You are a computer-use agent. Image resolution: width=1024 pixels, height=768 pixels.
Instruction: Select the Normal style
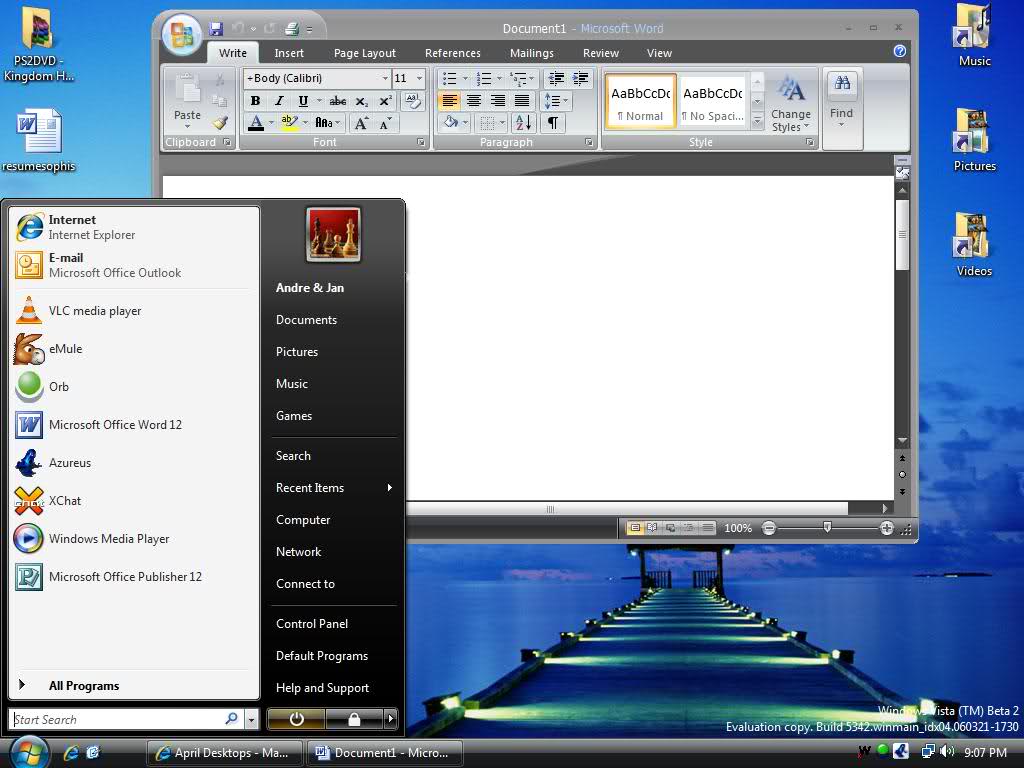click(x=641, y=103)
